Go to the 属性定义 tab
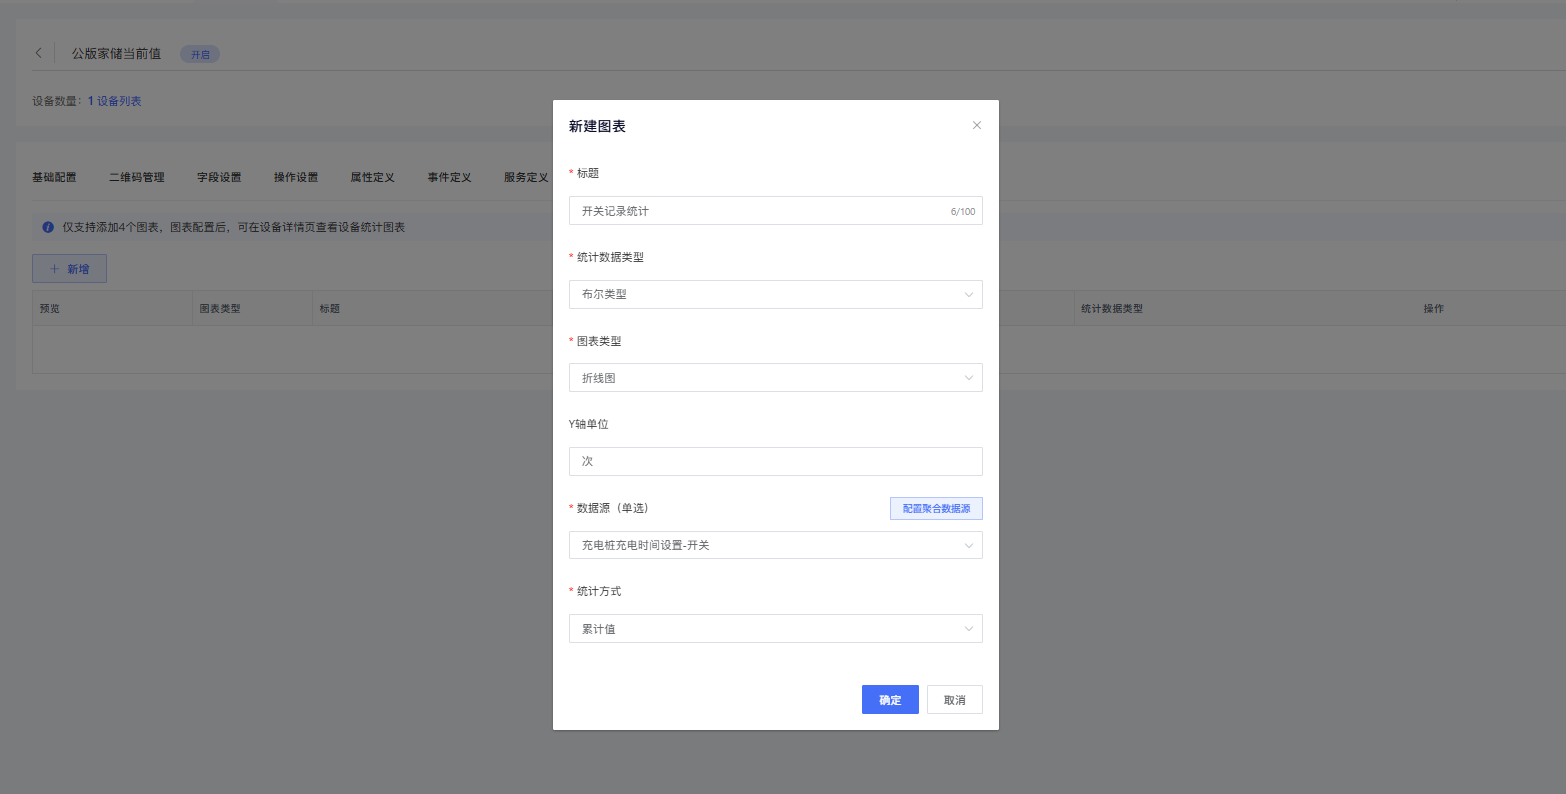This screenshot has height=794, width=1566. click(x=372, y=177)
